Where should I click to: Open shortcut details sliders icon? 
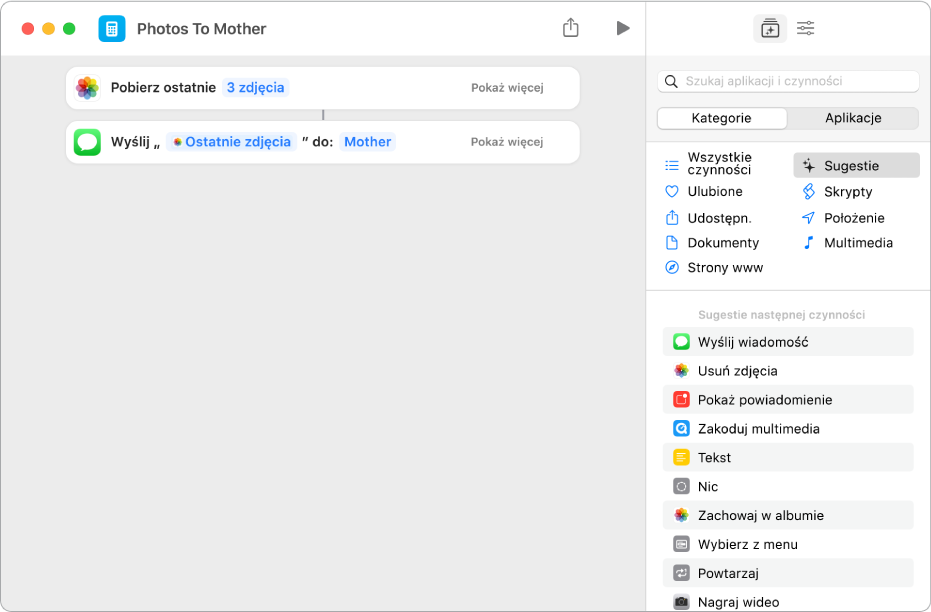[806, 28]
